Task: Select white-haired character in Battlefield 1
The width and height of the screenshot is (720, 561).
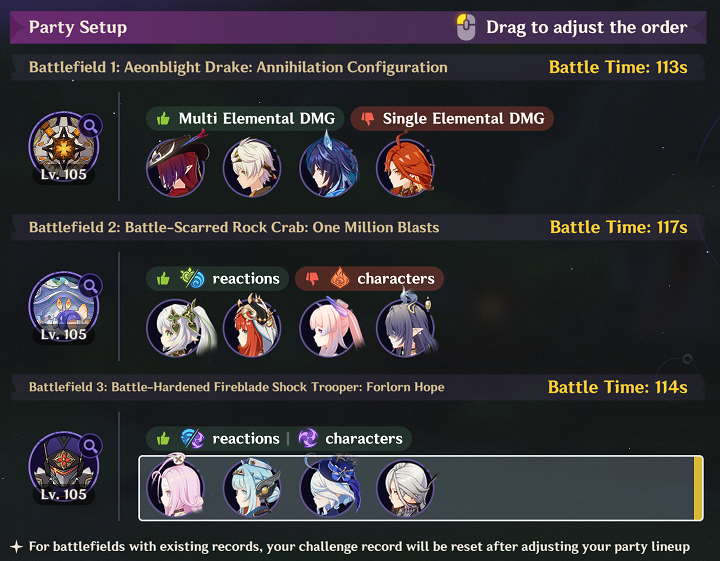Action: click(252, 168)
